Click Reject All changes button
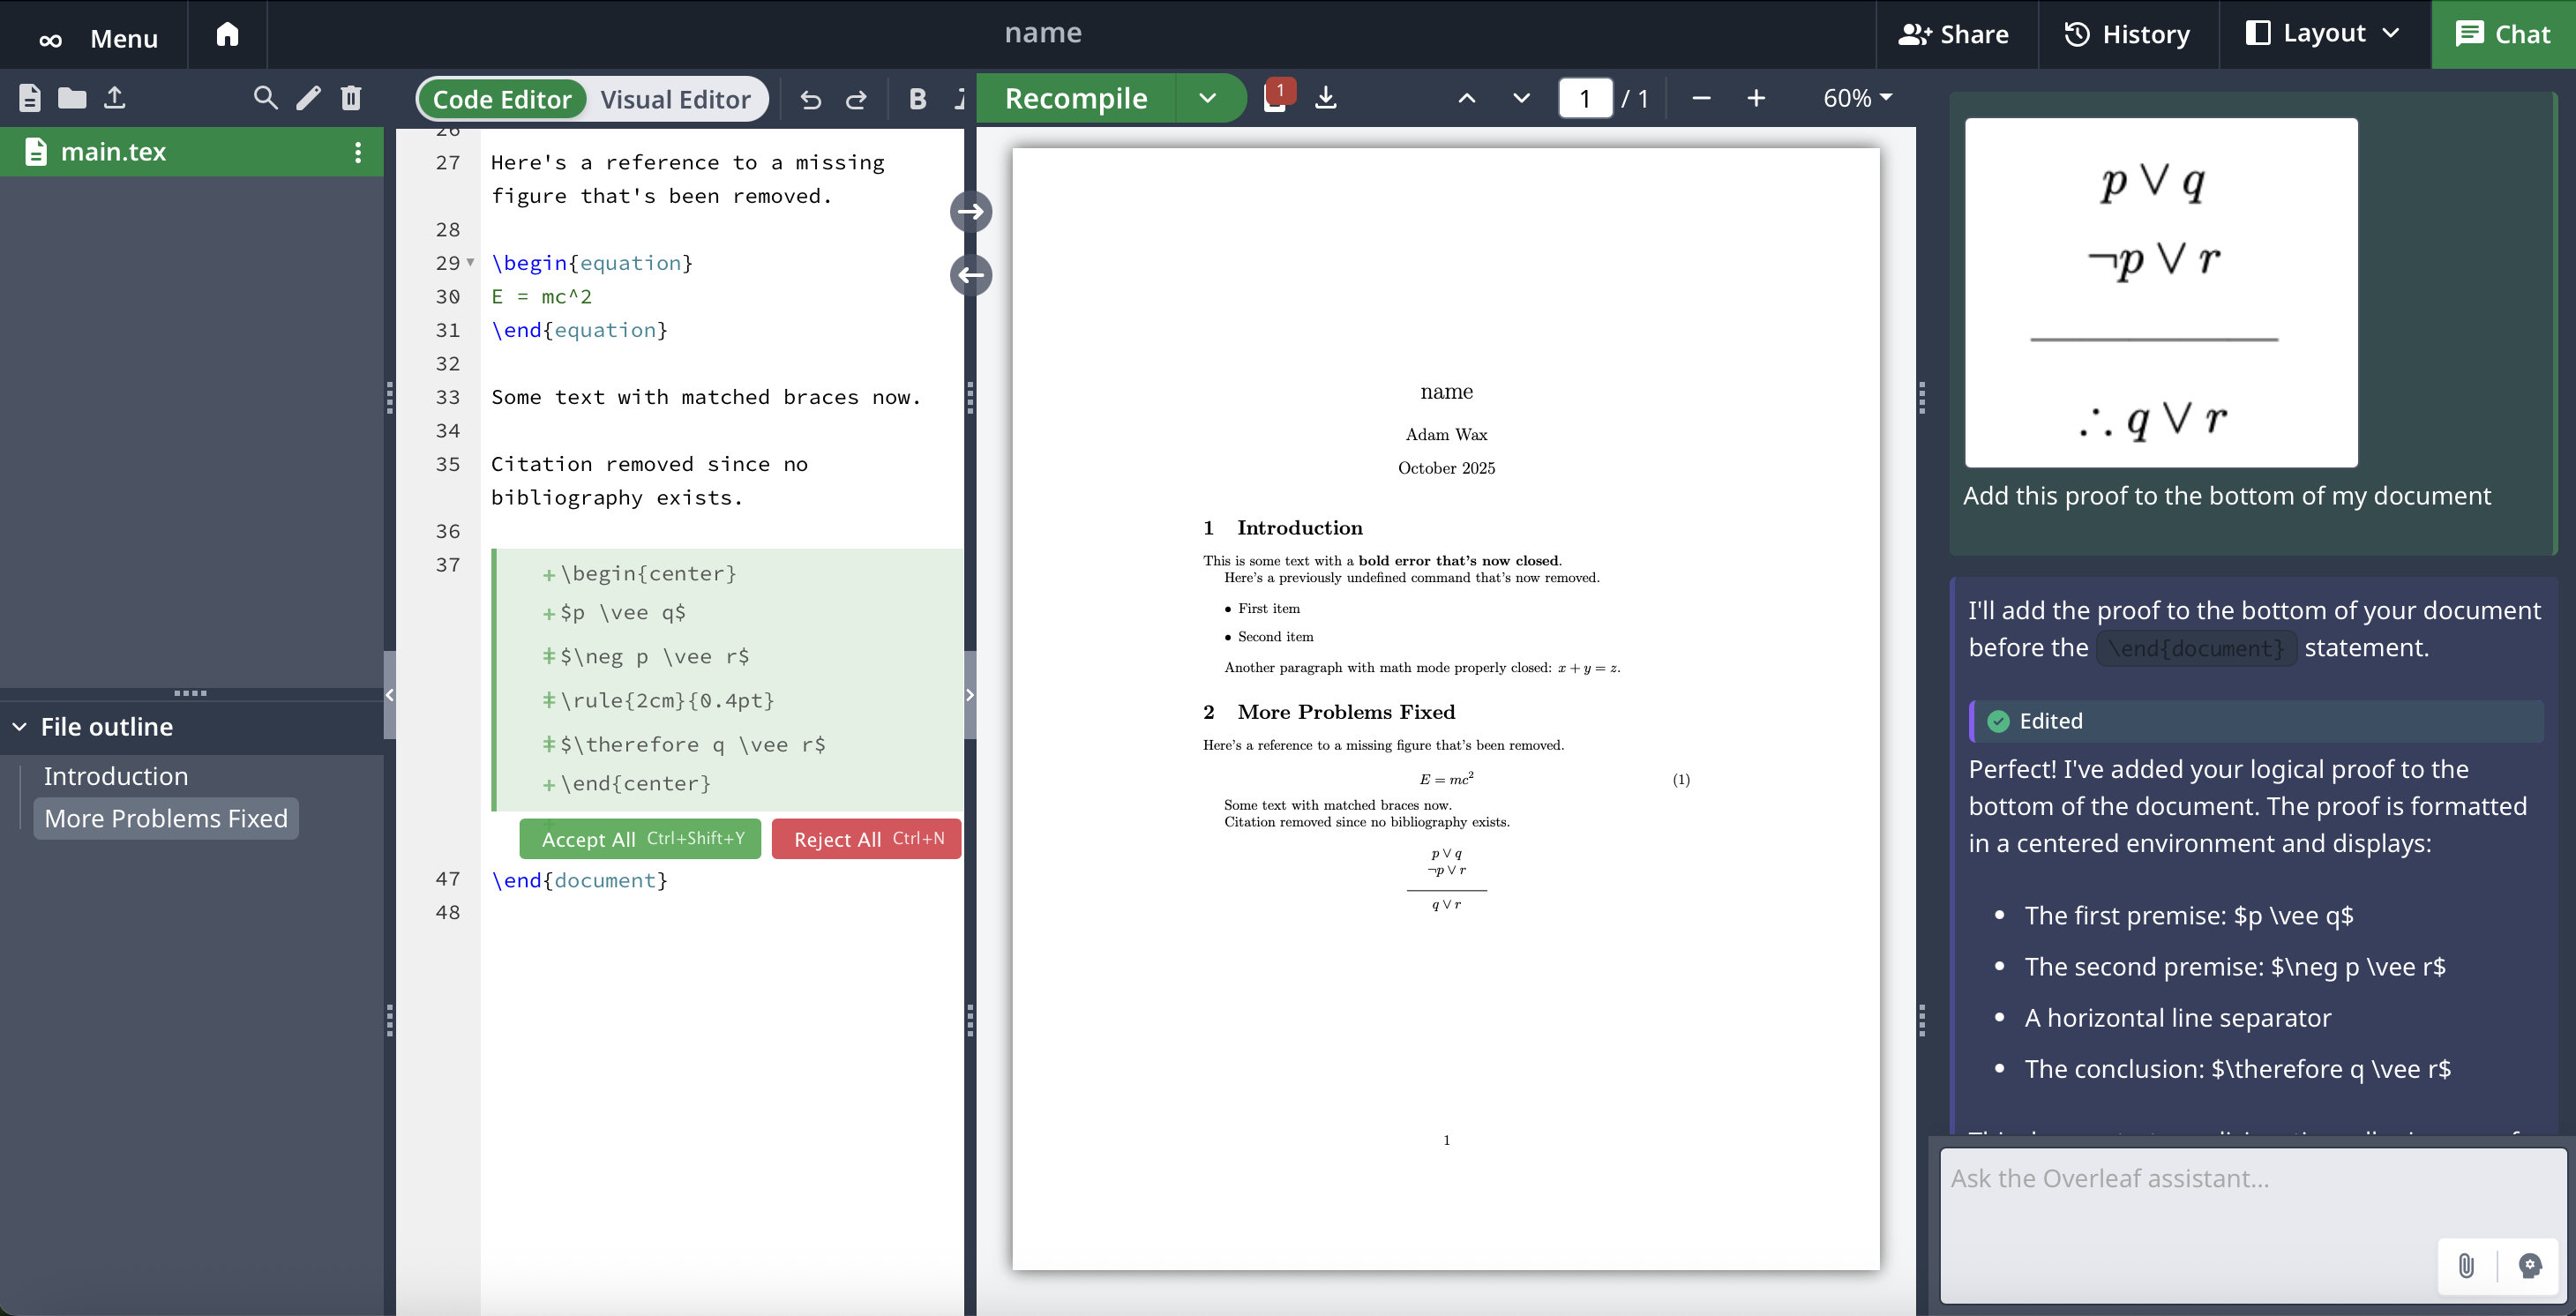 click(866, 839)
